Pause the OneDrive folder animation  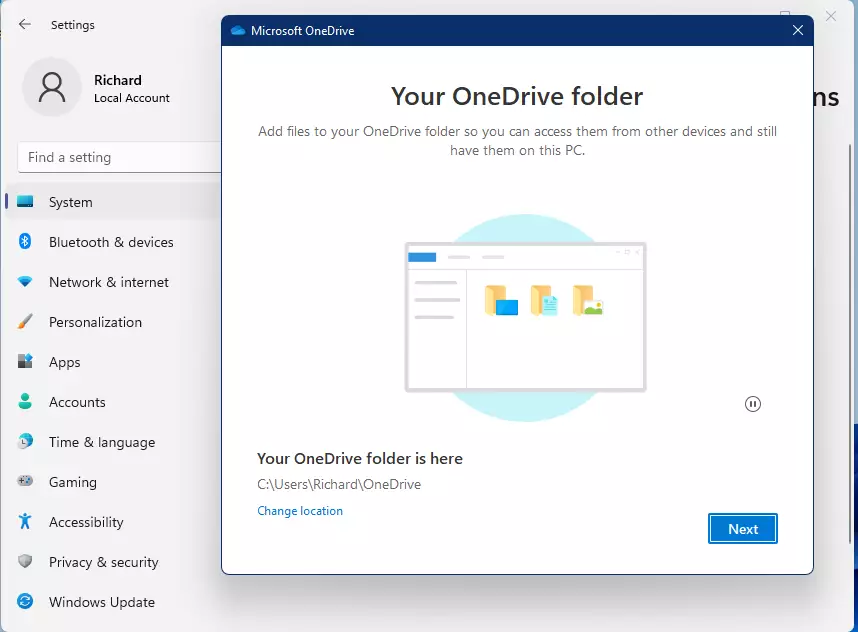point(752,404)
